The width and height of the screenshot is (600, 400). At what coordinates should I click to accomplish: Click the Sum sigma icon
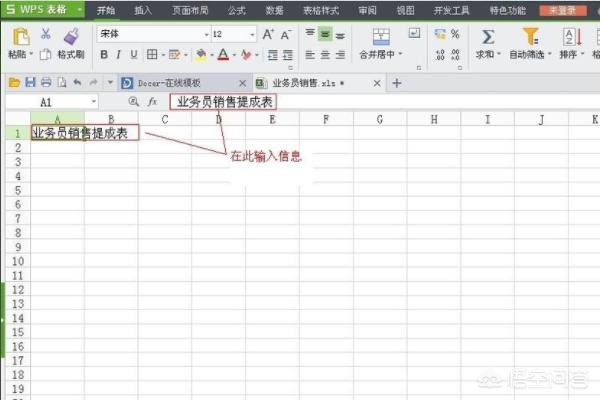point(488,38)
